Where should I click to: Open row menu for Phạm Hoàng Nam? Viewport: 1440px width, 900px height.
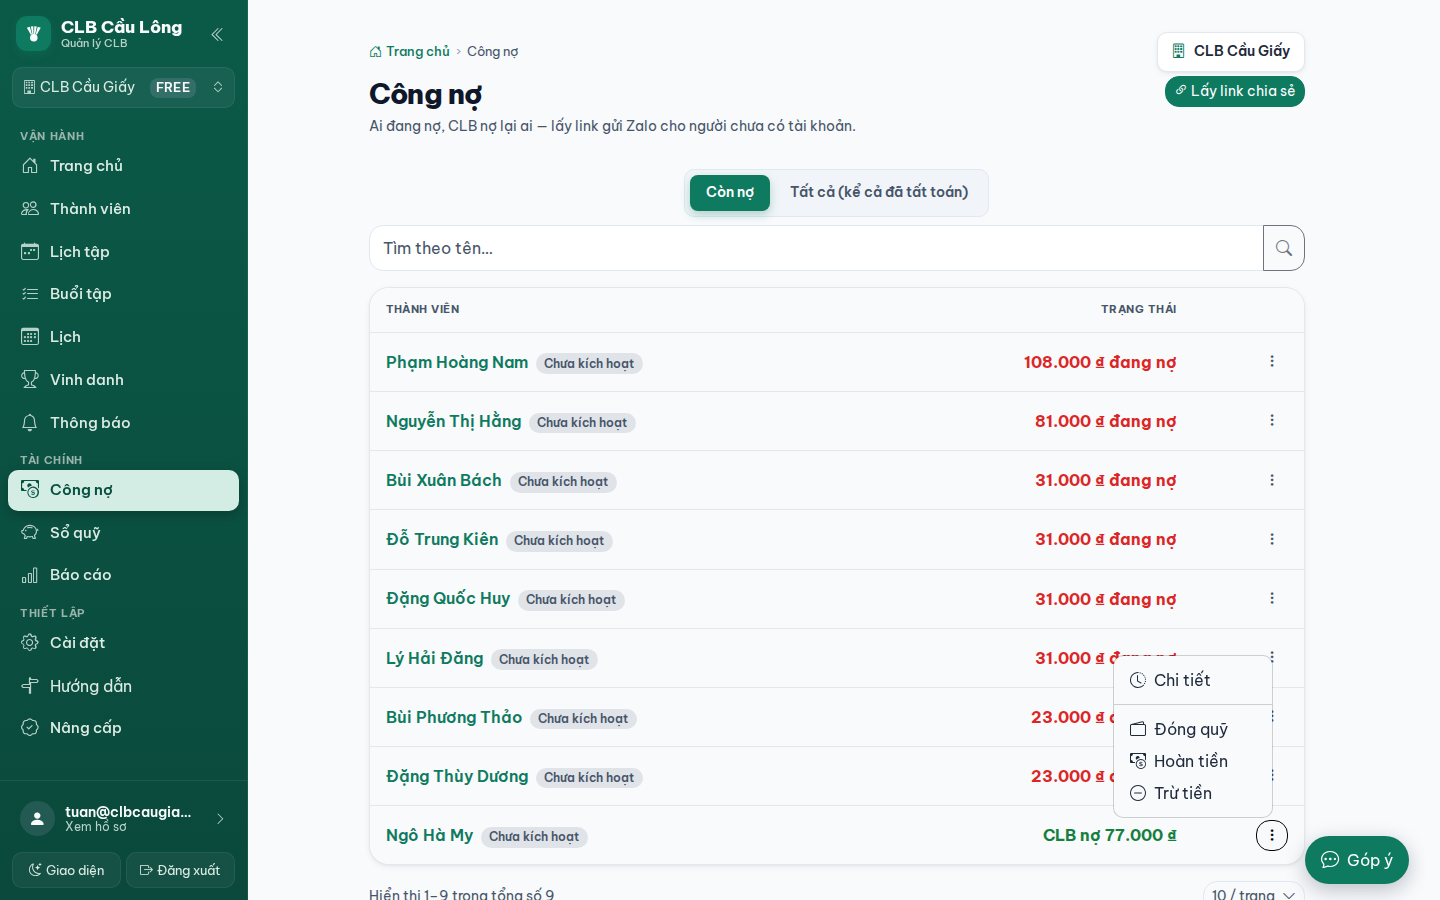coord(1272,361)
